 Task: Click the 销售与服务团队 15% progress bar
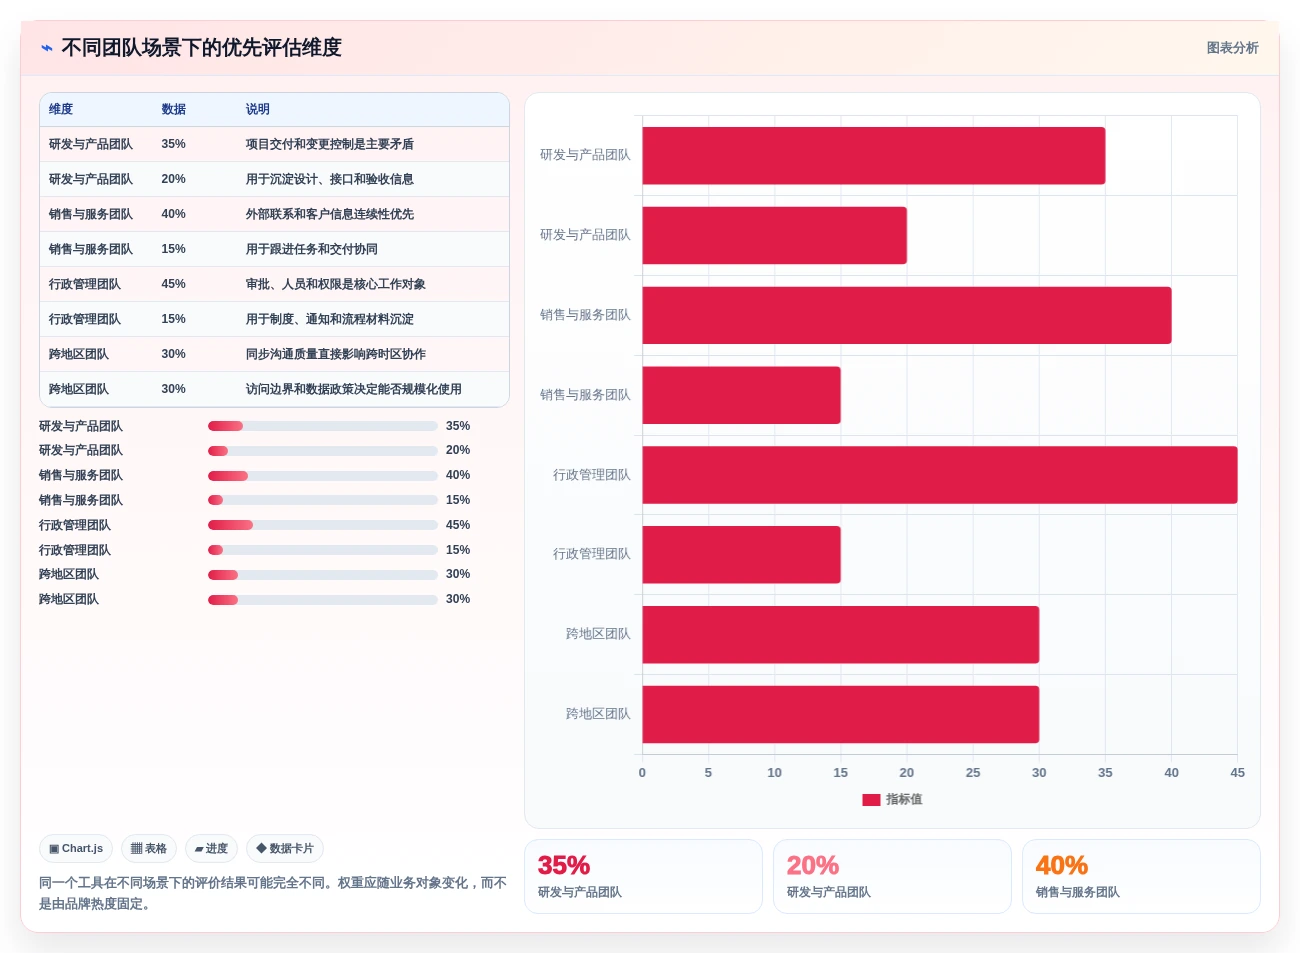[323, 500]
